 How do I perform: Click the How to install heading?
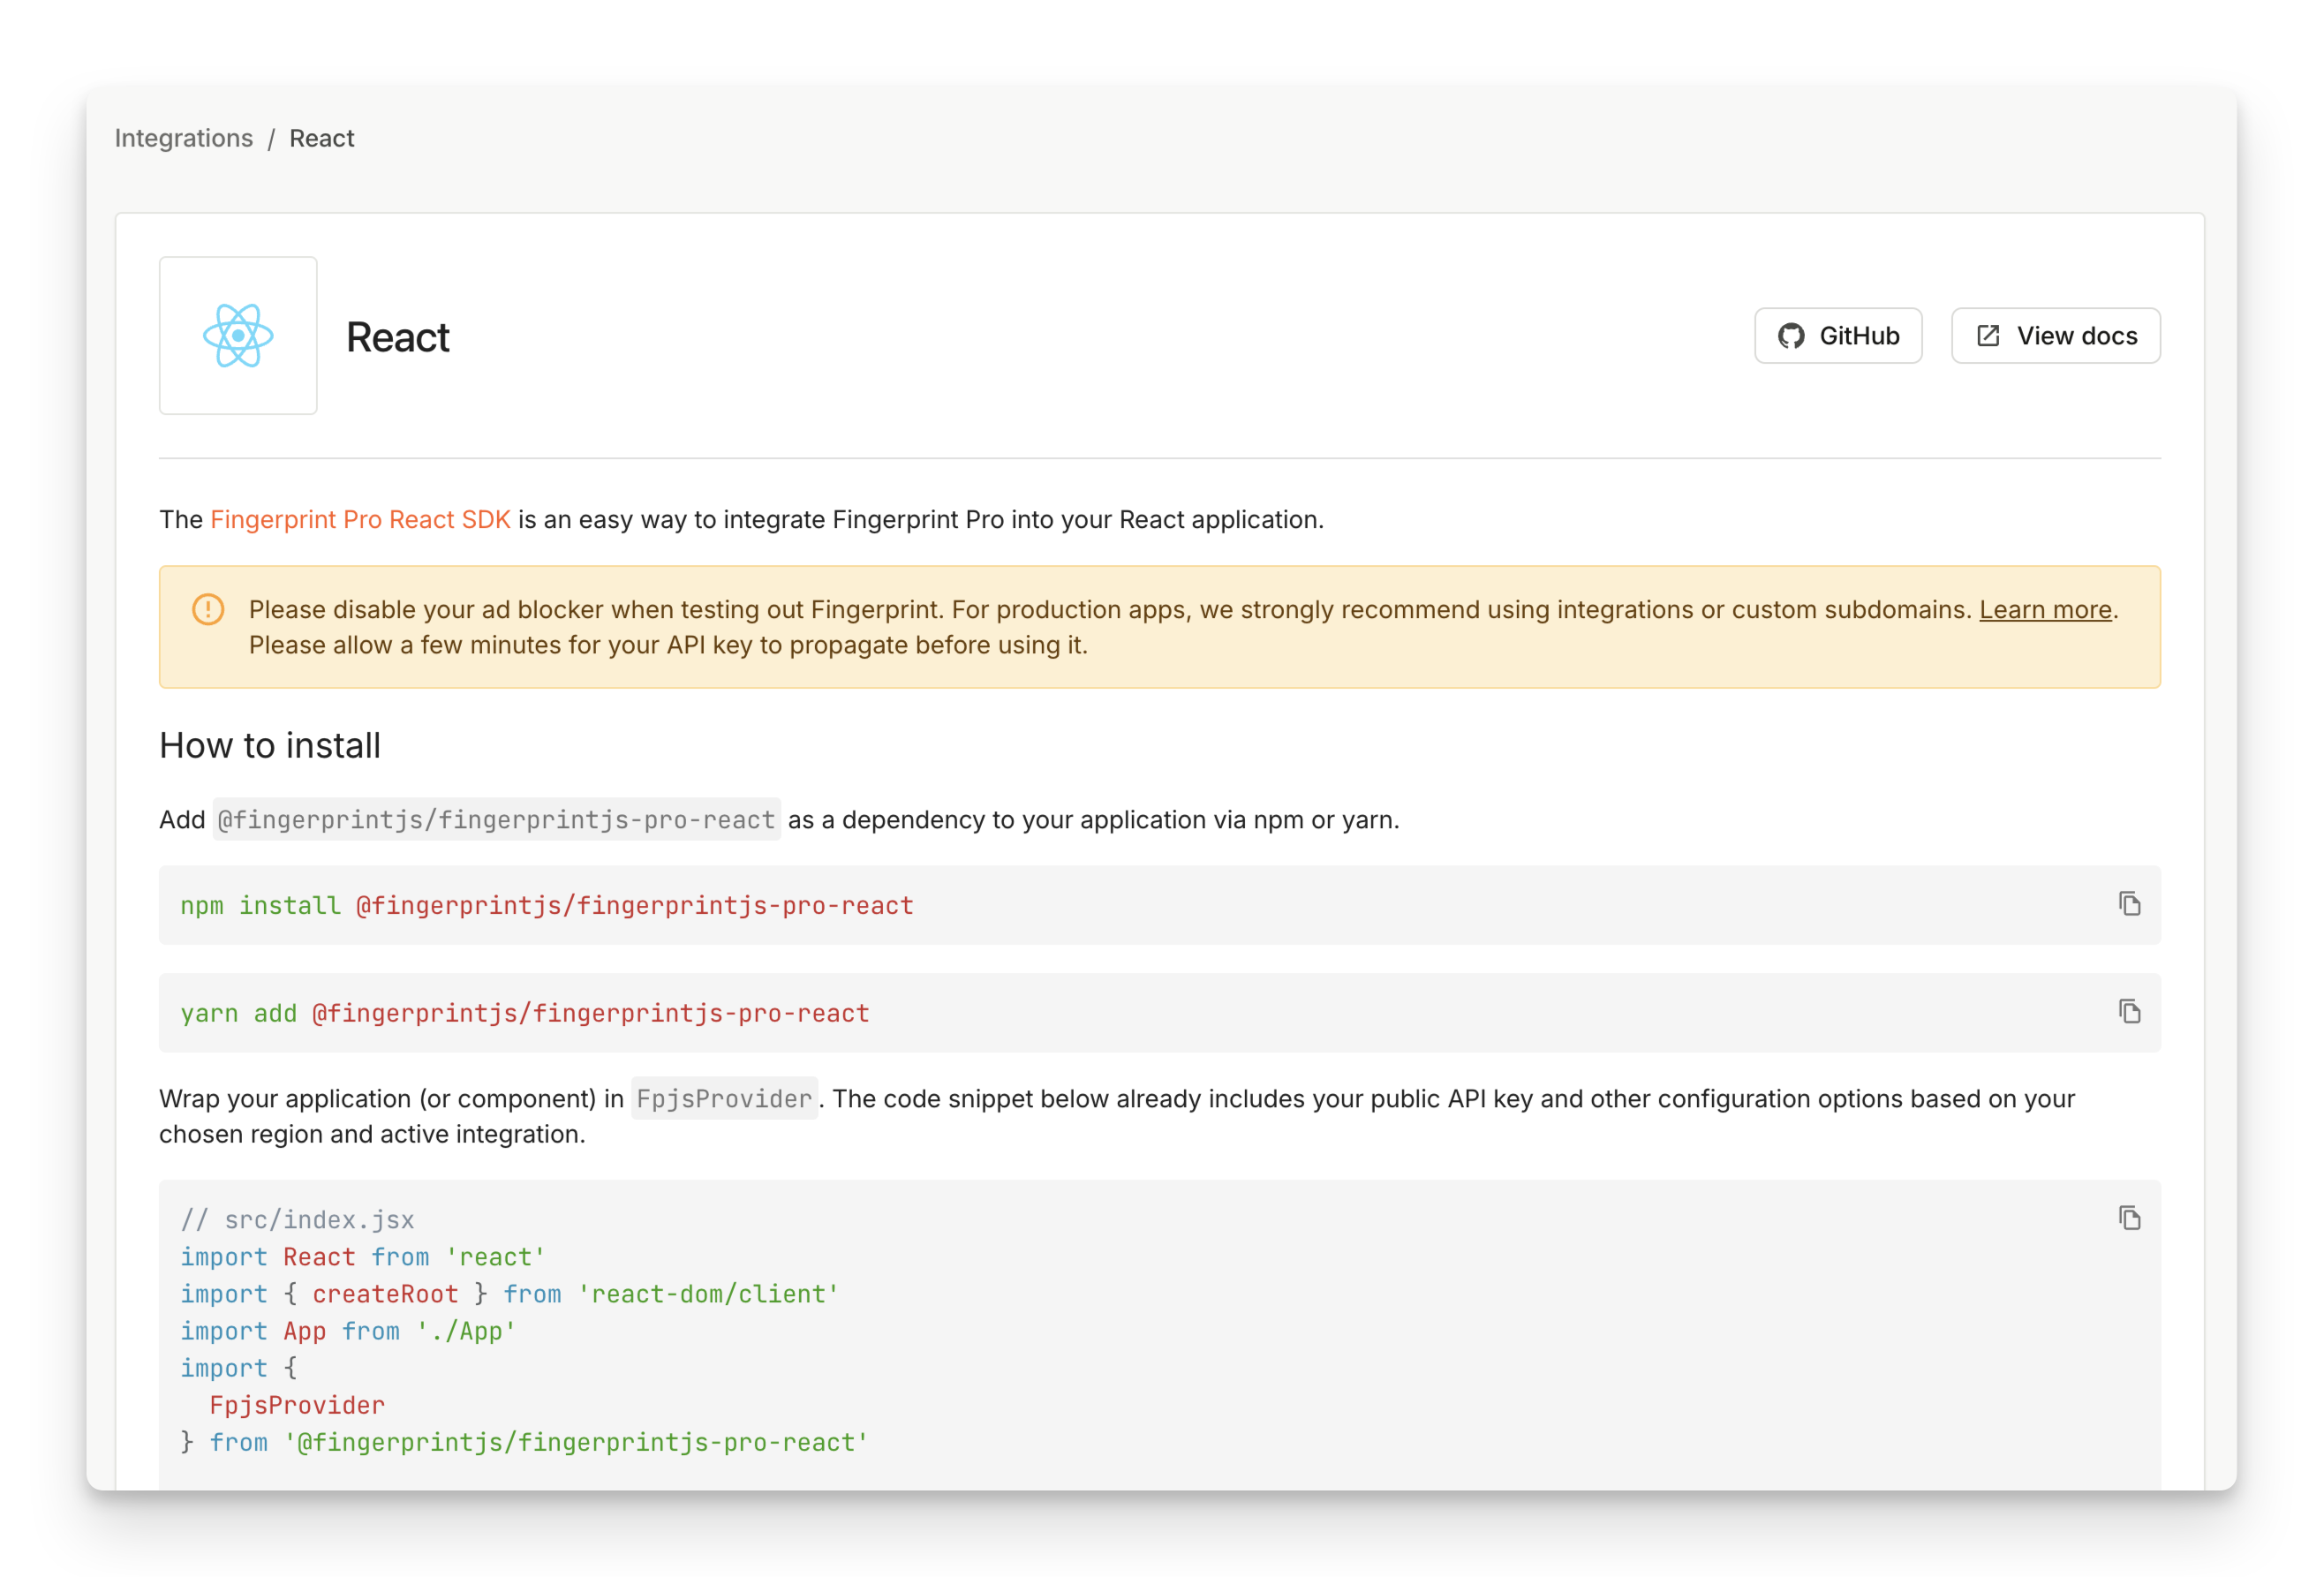pos(269,745)
